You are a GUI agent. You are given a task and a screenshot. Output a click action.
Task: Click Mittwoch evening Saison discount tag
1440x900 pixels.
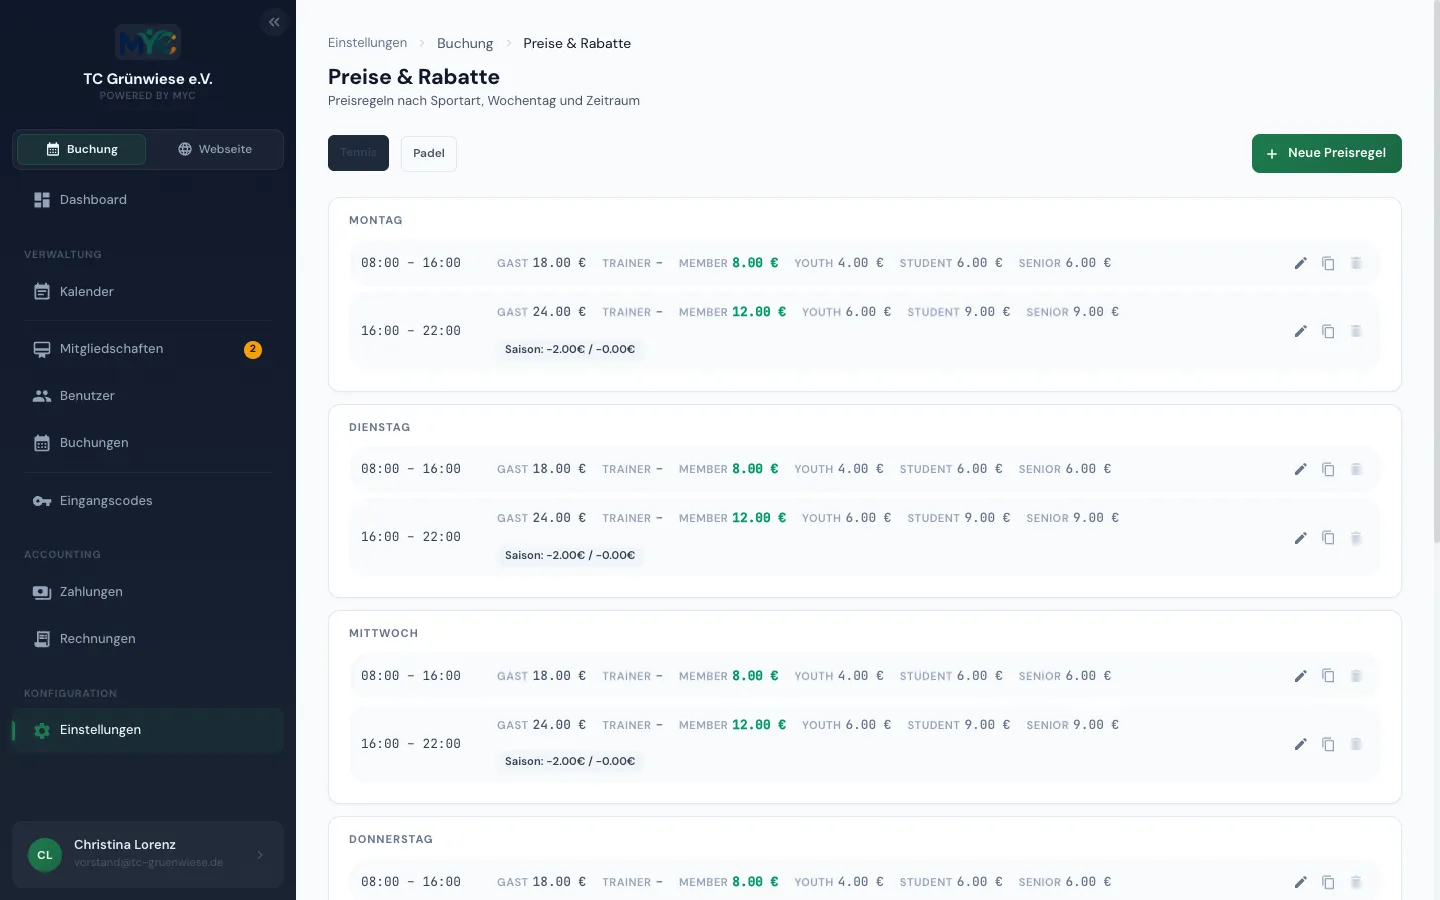[570, 761]
